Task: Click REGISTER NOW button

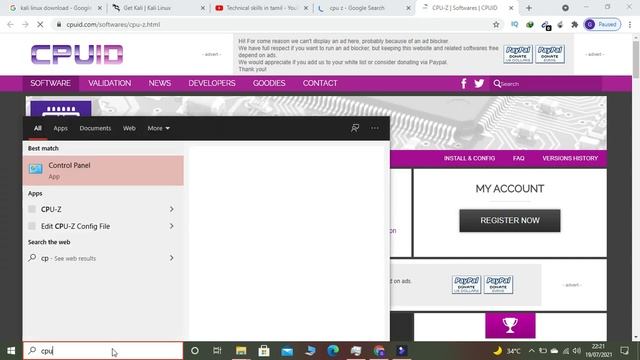Action: (x=510, y=220)
